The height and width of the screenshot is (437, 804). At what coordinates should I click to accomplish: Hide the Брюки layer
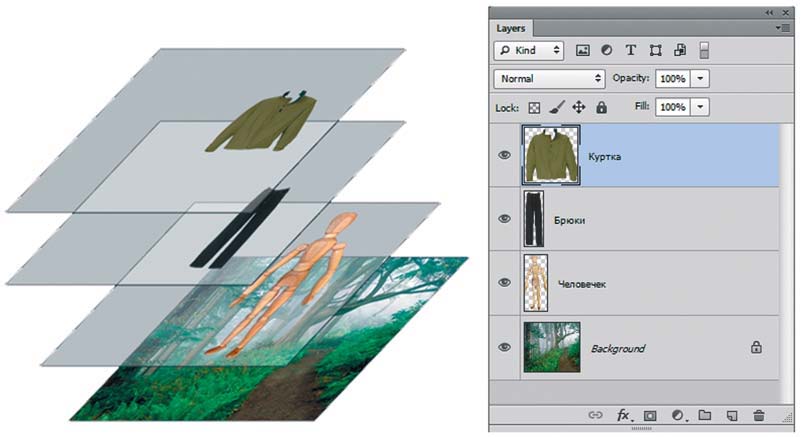pyautogui.click(x=505, y=218)
